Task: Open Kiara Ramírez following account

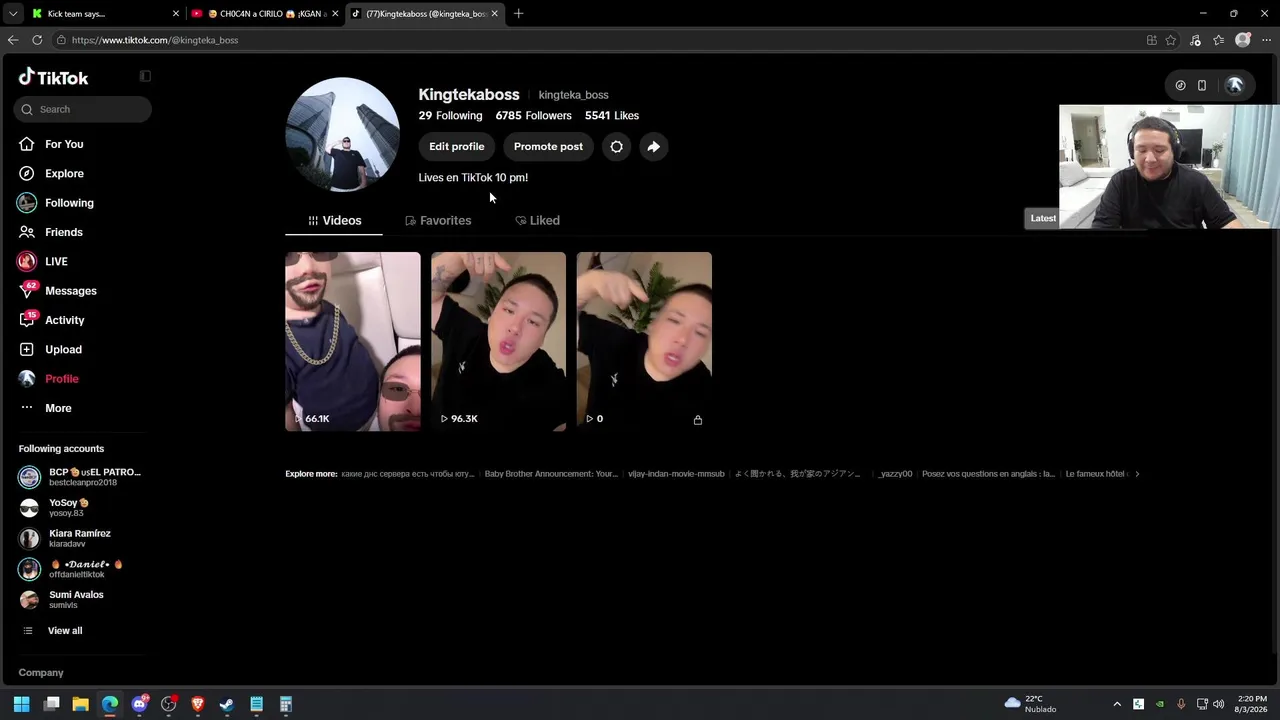Action: coord(82,538)
